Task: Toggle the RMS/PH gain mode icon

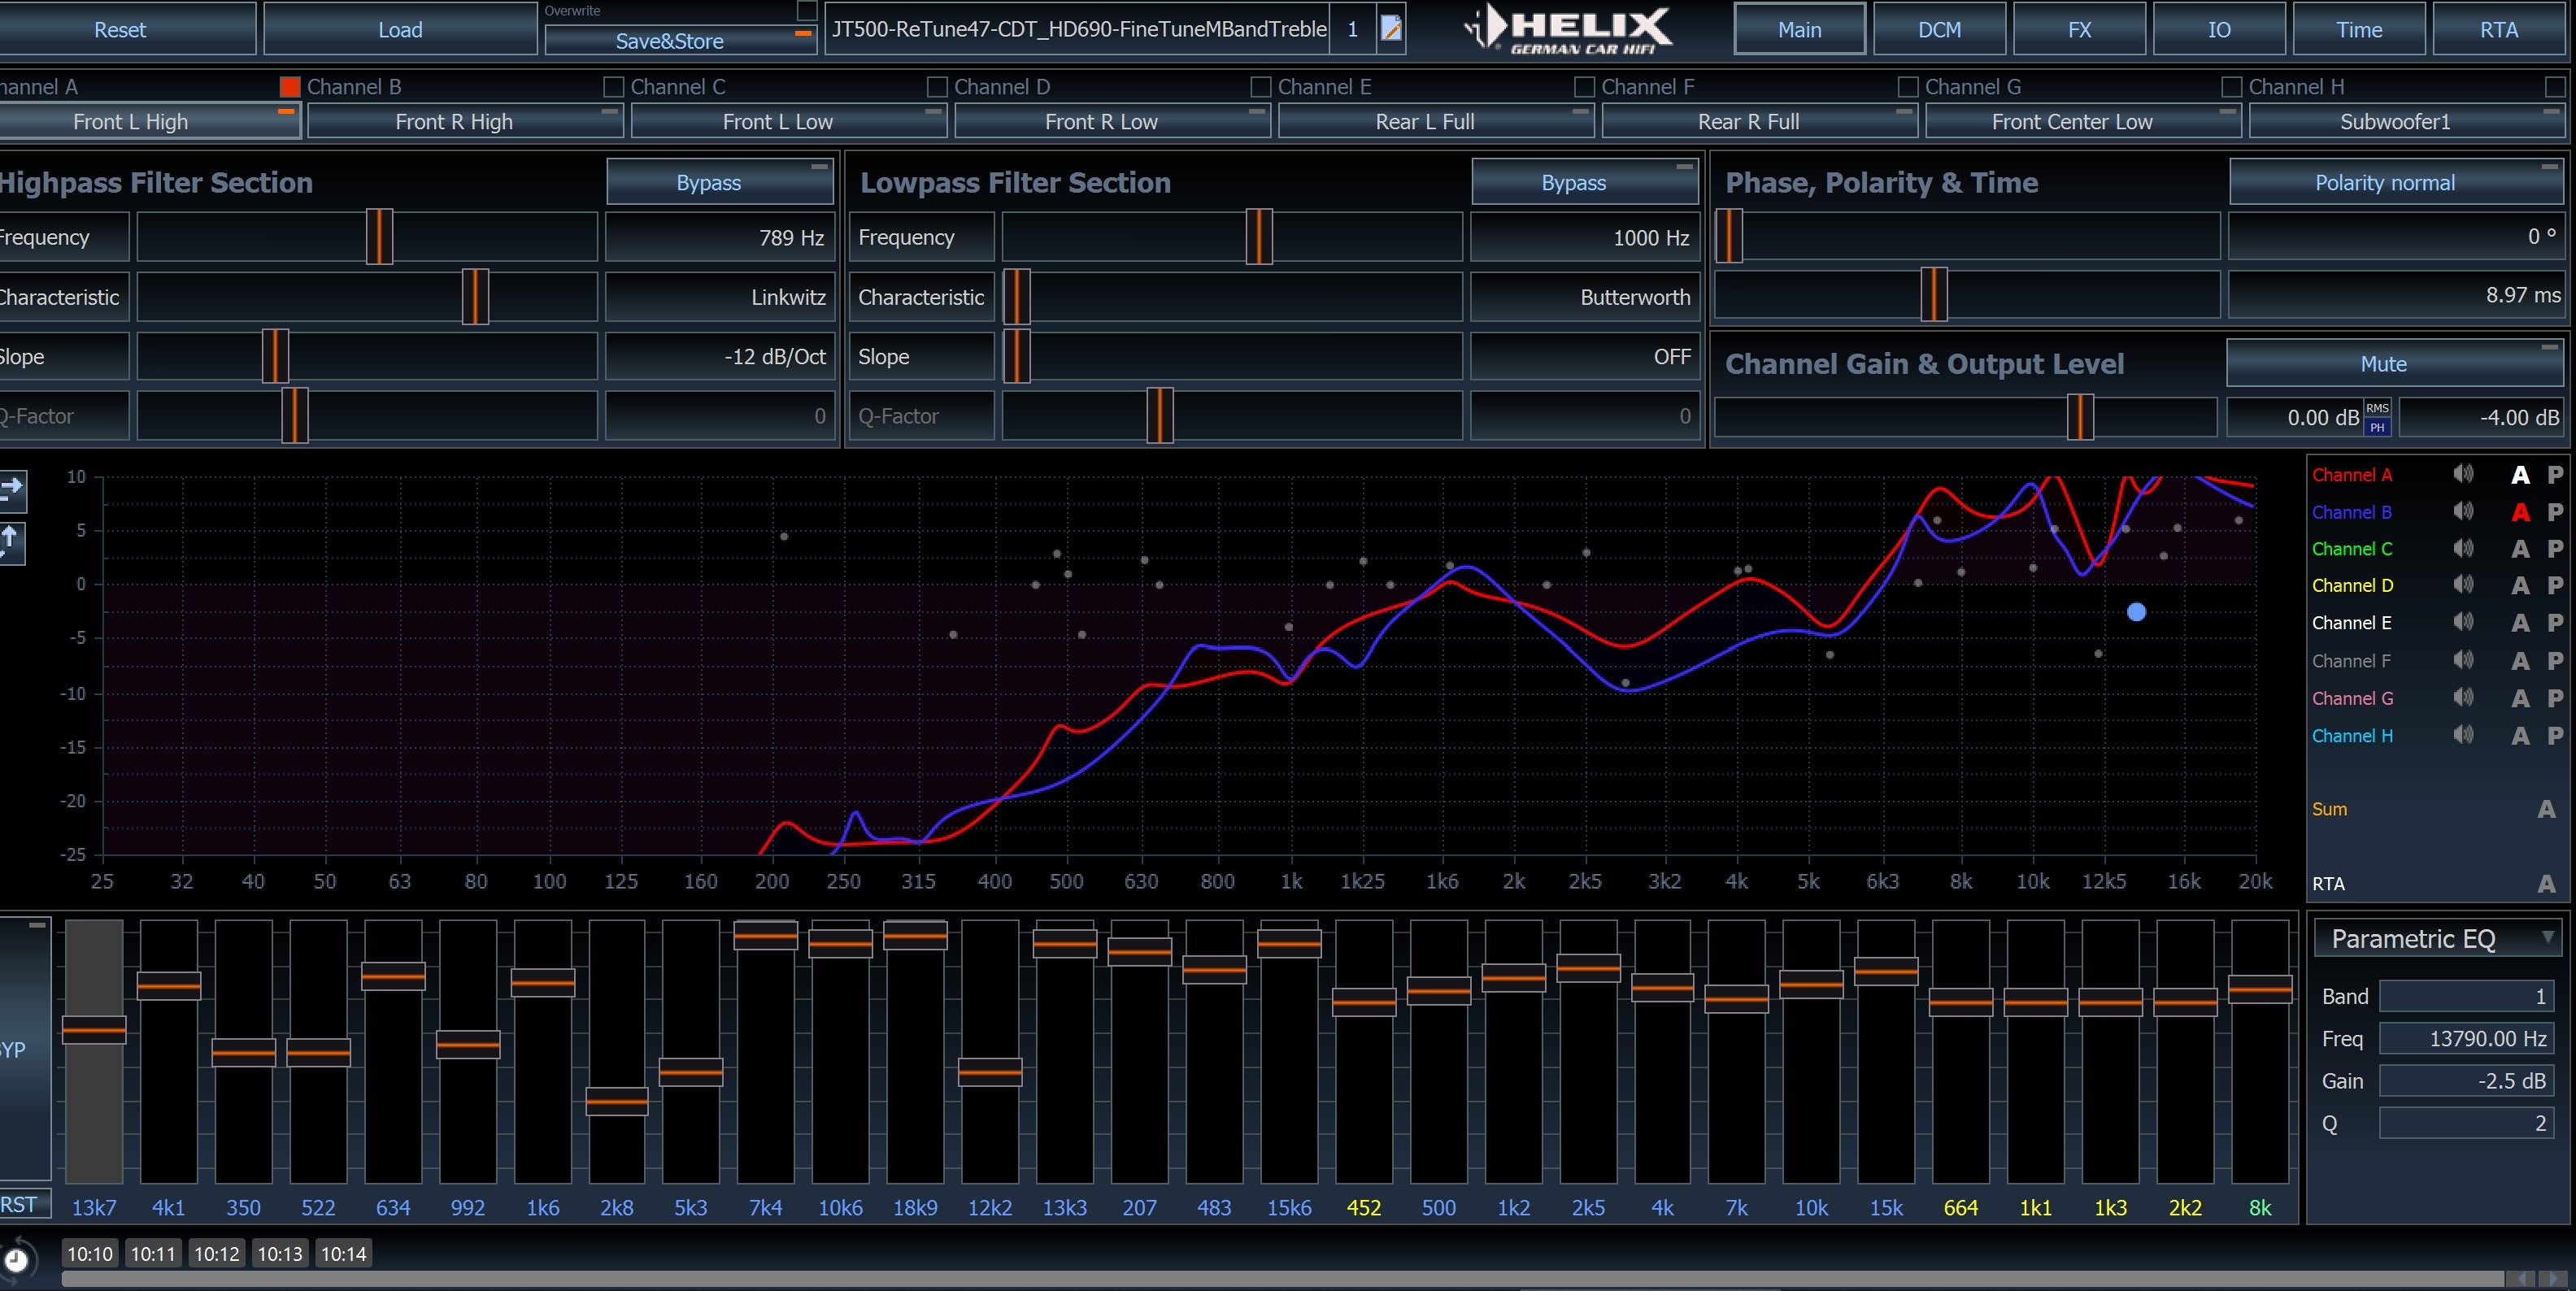Action: click(x=2377, y=418)
